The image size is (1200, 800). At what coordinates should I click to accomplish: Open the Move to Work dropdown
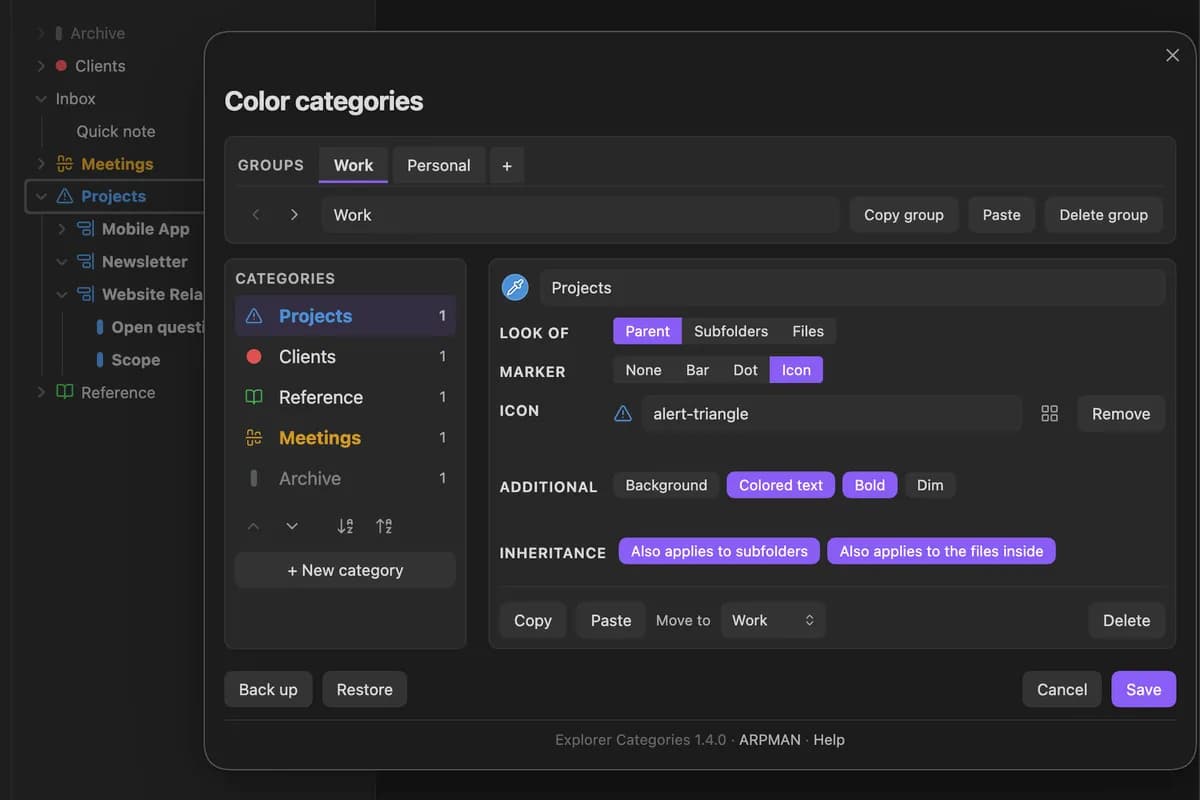point(773,620)
